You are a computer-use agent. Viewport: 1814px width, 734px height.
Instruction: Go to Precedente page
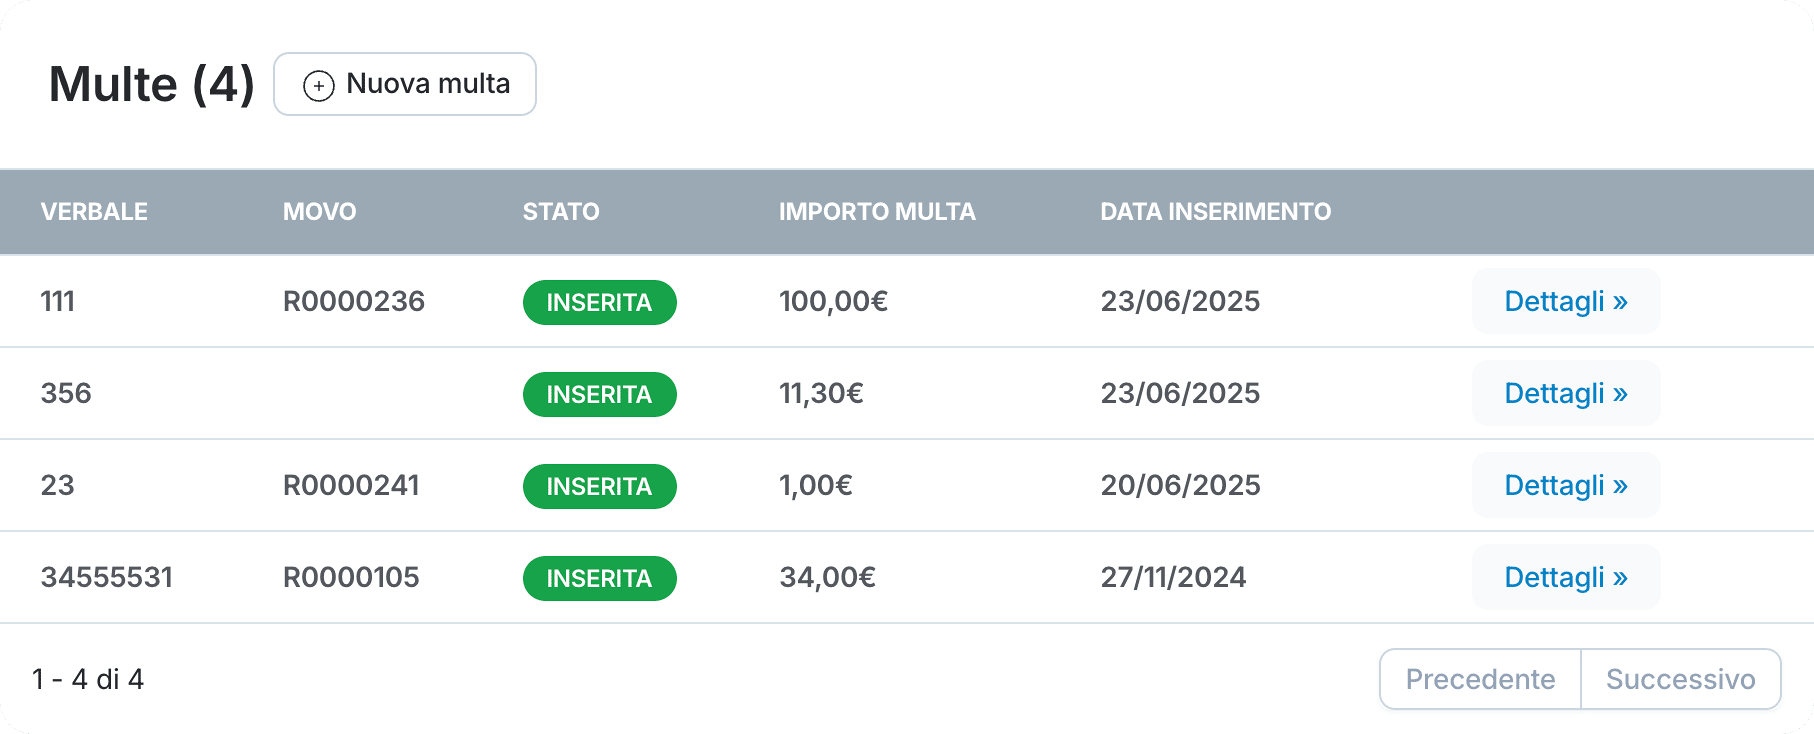coord(1480,679)
